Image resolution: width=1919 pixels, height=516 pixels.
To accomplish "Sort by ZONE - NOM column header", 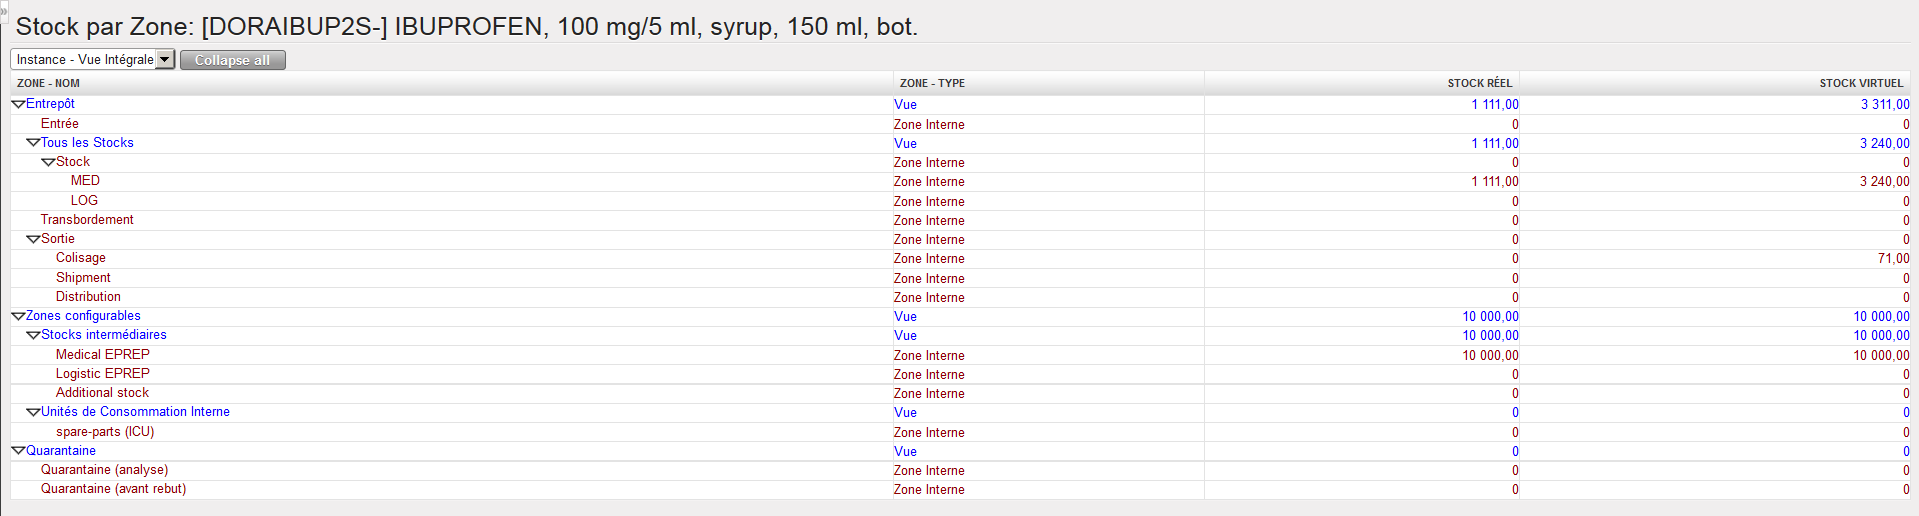I will 48,83.
